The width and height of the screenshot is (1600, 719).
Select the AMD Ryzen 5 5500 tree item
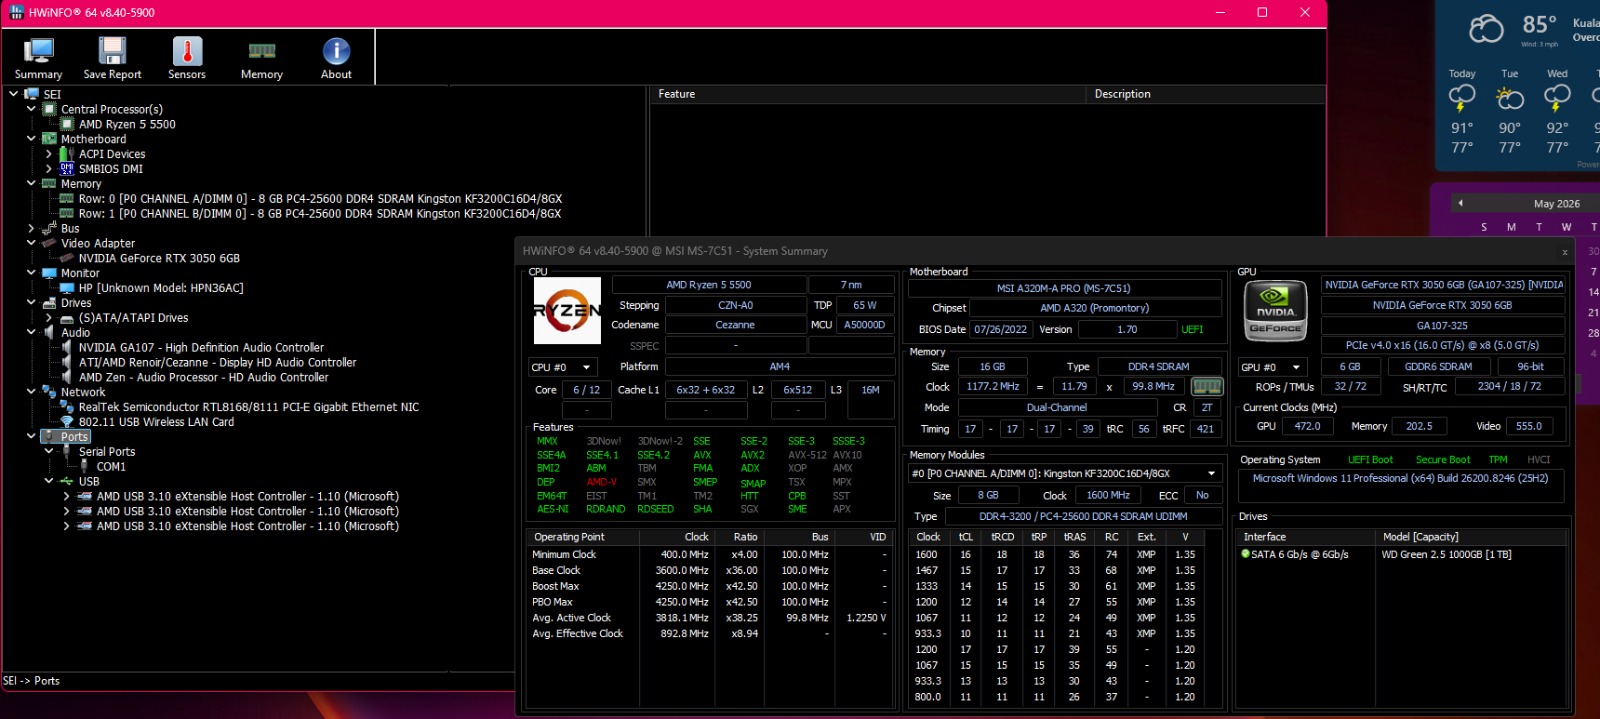(x=127, y=124)
